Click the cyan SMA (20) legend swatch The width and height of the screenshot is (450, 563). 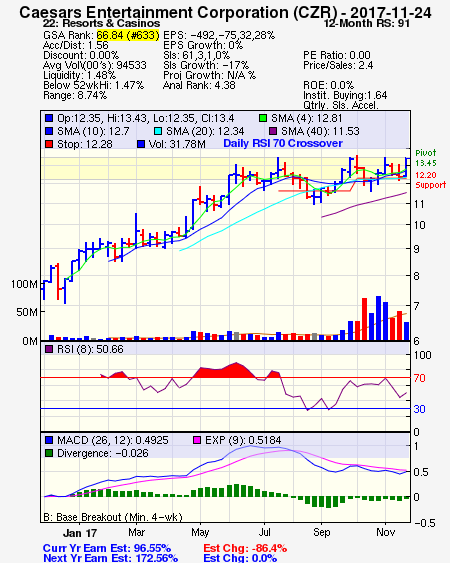tap(158, 131)
